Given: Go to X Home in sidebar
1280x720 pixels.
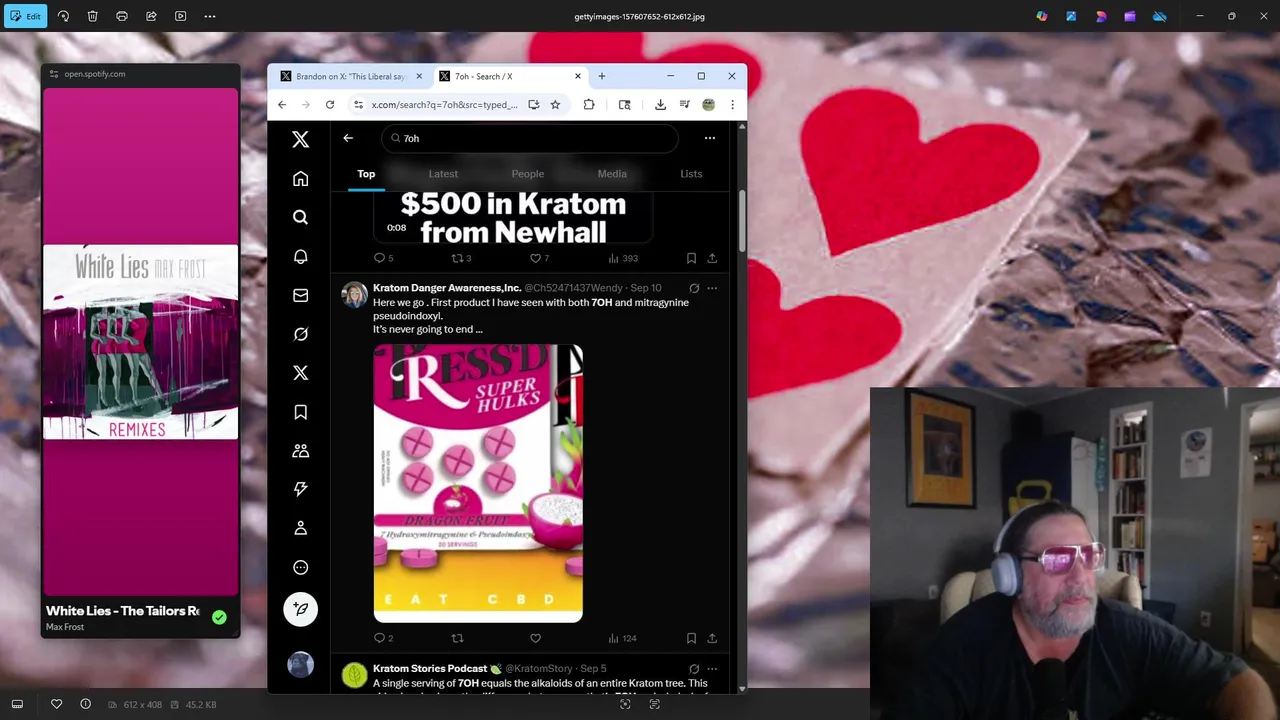Looking at the screenshot, I should coord(300,178).
